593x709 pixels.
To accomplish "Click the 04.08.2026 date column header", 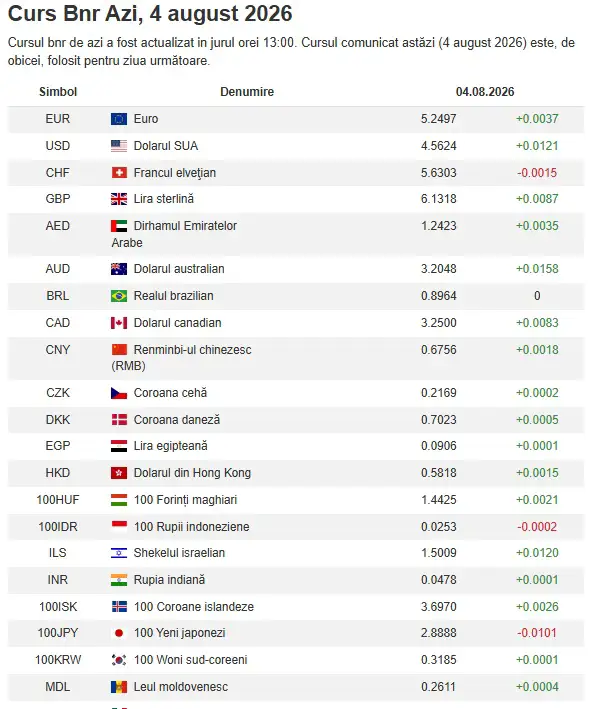I will coord(485,92).
